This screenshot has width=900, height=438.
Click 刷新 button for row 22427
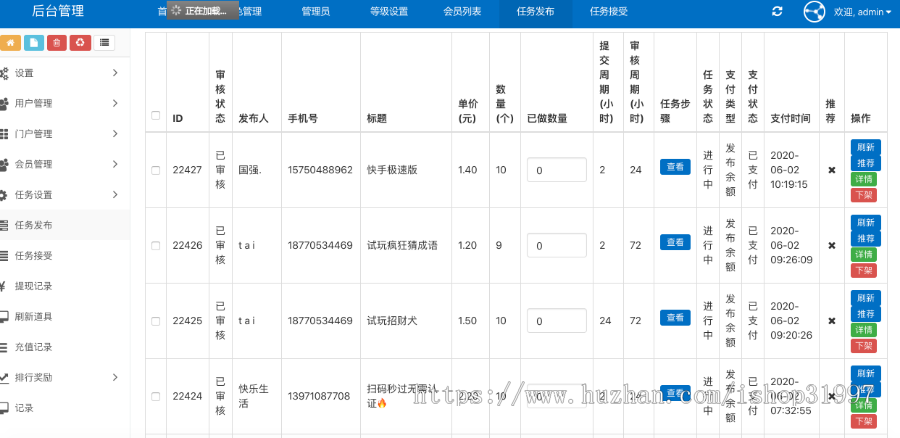[x=866, y=147]
